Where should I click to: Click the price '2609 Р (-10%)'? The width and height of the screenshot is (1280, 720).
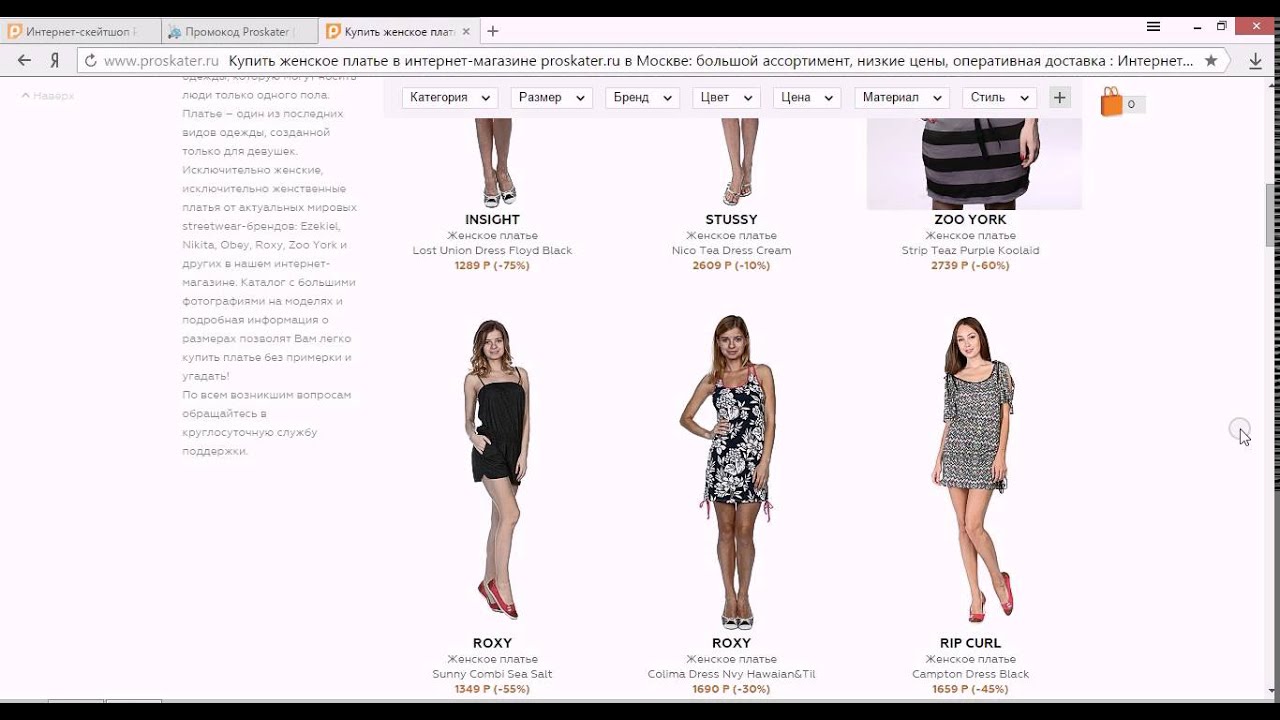pyautogui.click(x=731, y=265)
